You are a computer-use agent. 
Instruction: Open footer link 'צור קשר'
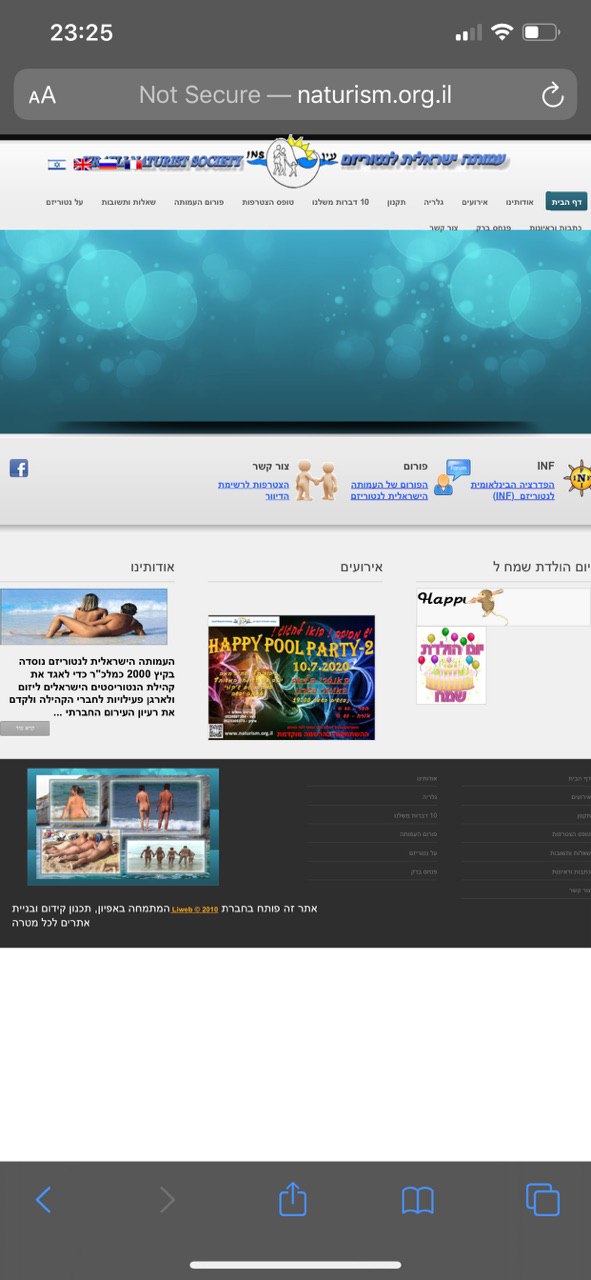click(x=580, y=890)
